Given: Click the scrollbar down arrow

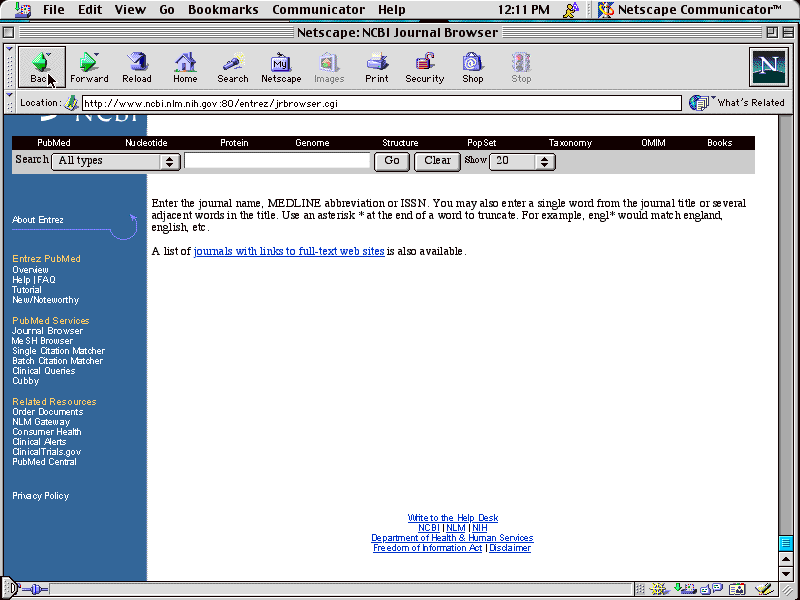Looking at the screenshot, I should (x=786, y=574).
